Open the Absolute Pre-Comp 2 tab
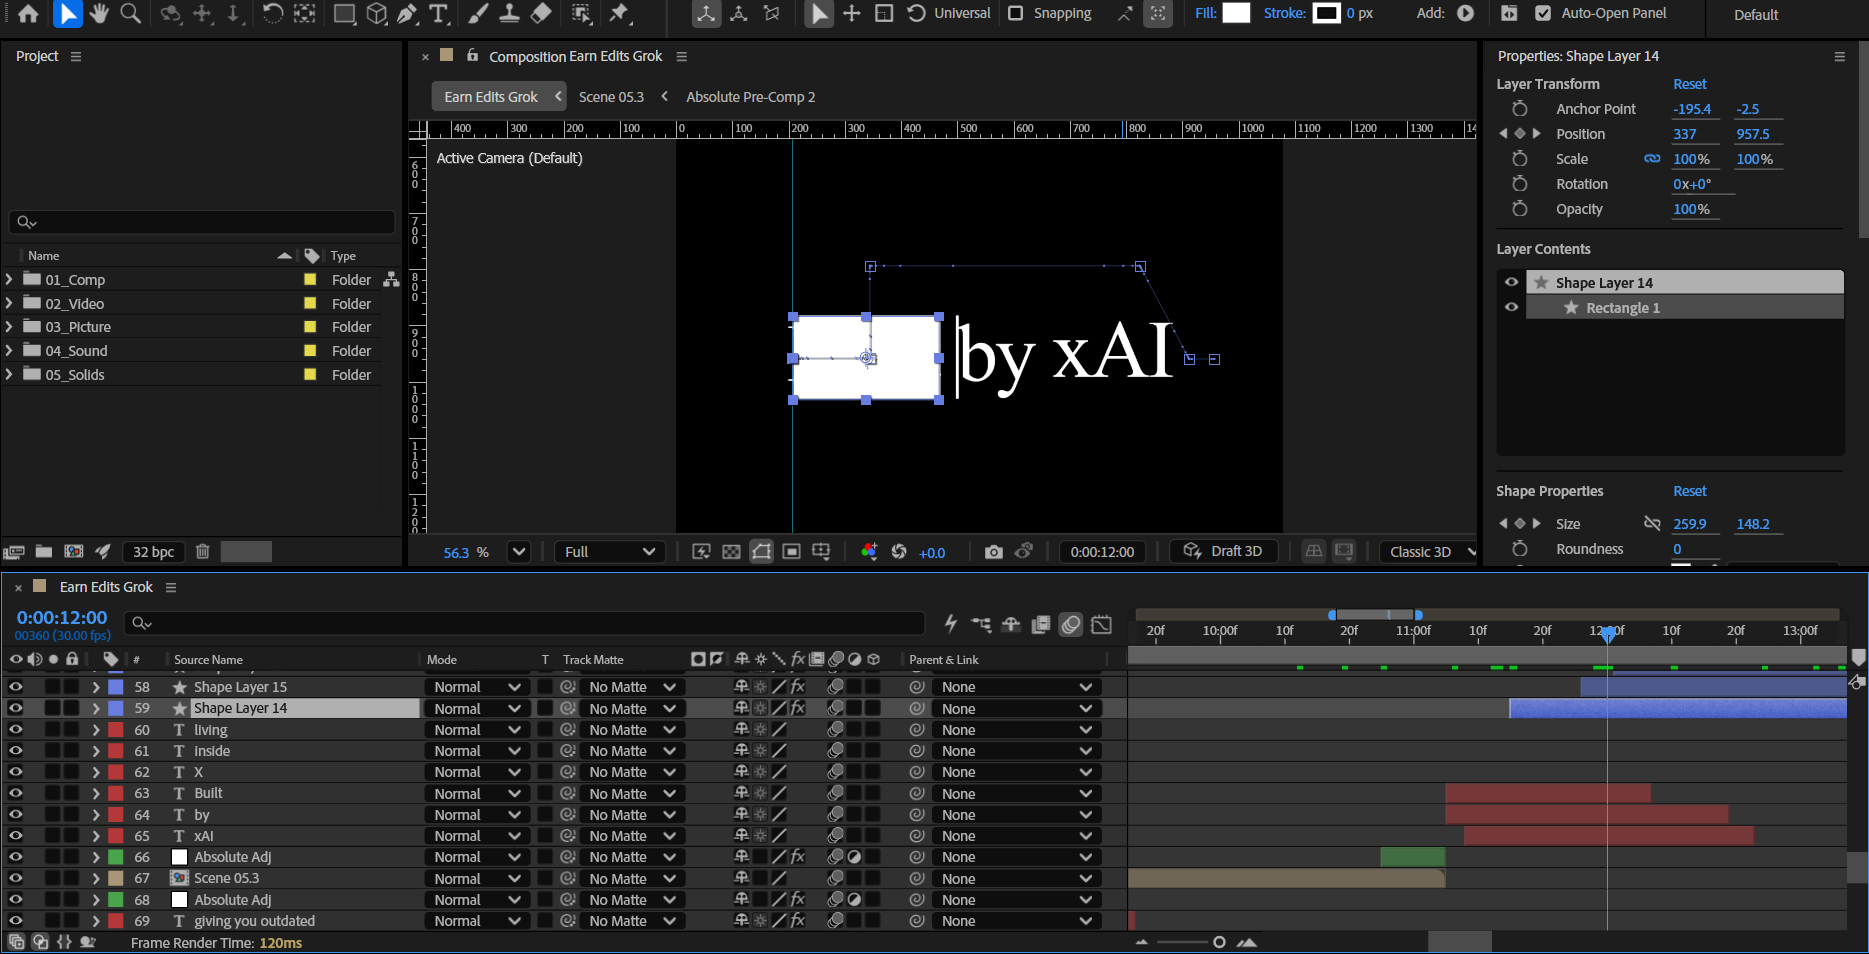The height and width of the screenshot is (954, 1869). coord(750,97)
